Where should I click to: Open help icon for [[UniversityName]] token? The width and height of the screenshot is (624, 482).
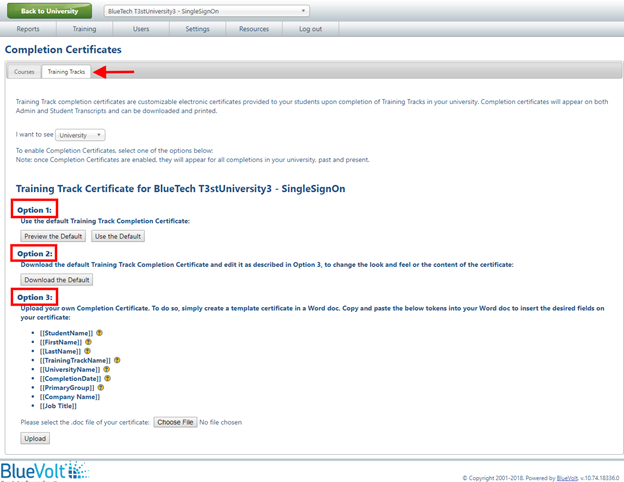tap(107, 369)
